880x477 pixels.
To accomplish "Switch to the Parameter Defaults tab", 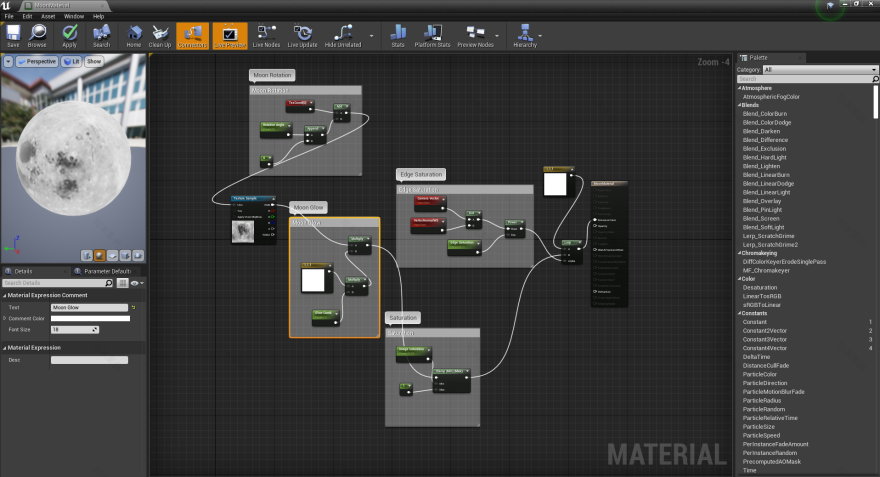I will [x=107, y=271].
